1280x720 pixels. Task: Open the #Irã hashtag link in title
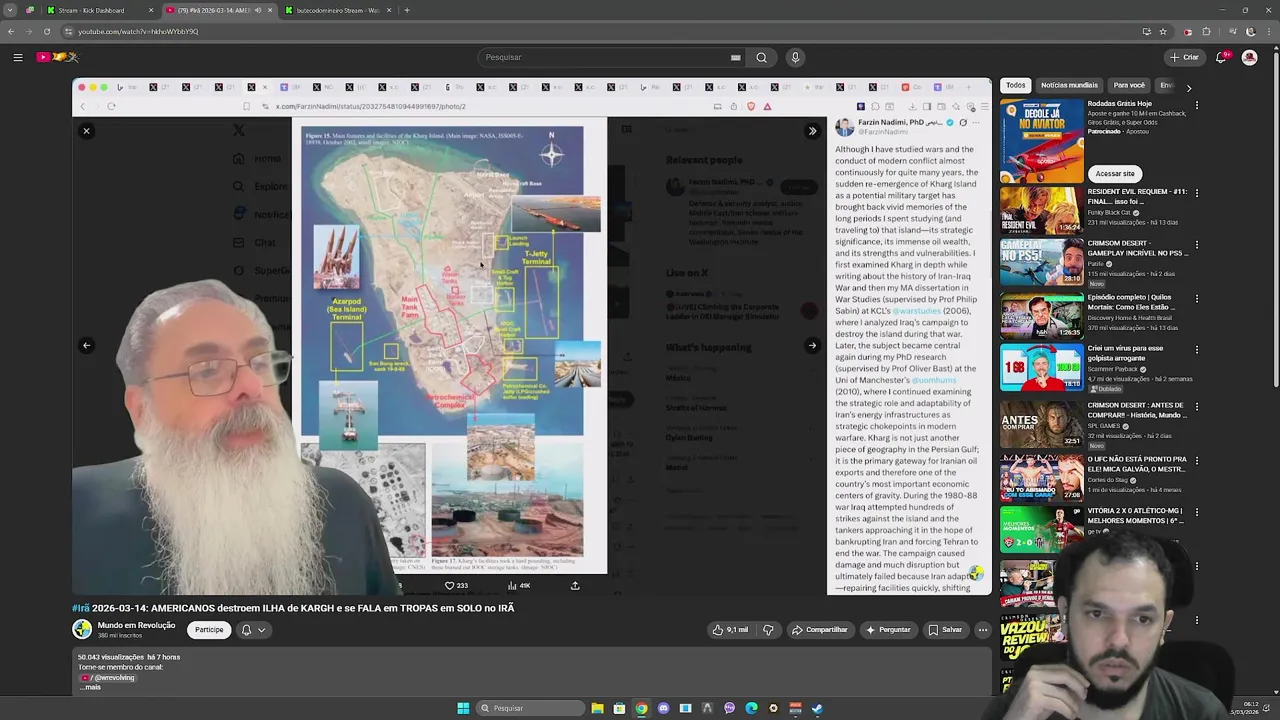click(81, 608)
